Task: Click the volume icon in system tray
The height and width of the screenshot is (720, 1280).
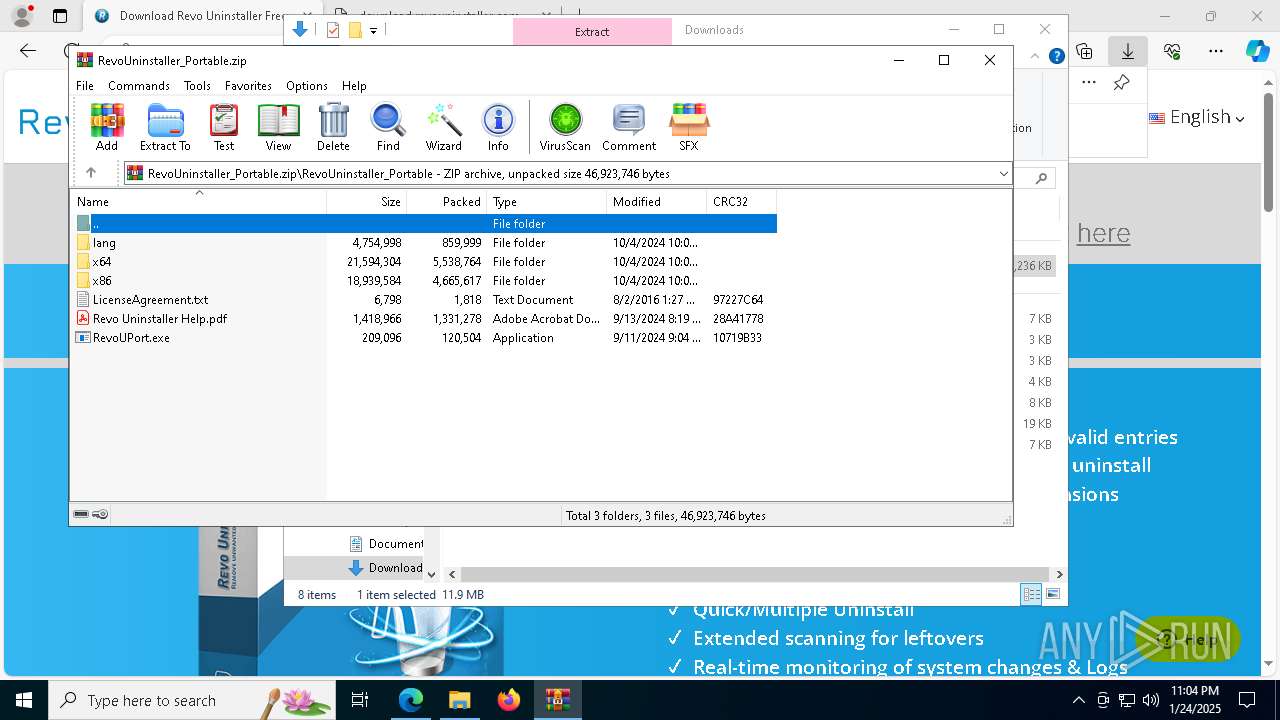Action: click(1150, 700)
